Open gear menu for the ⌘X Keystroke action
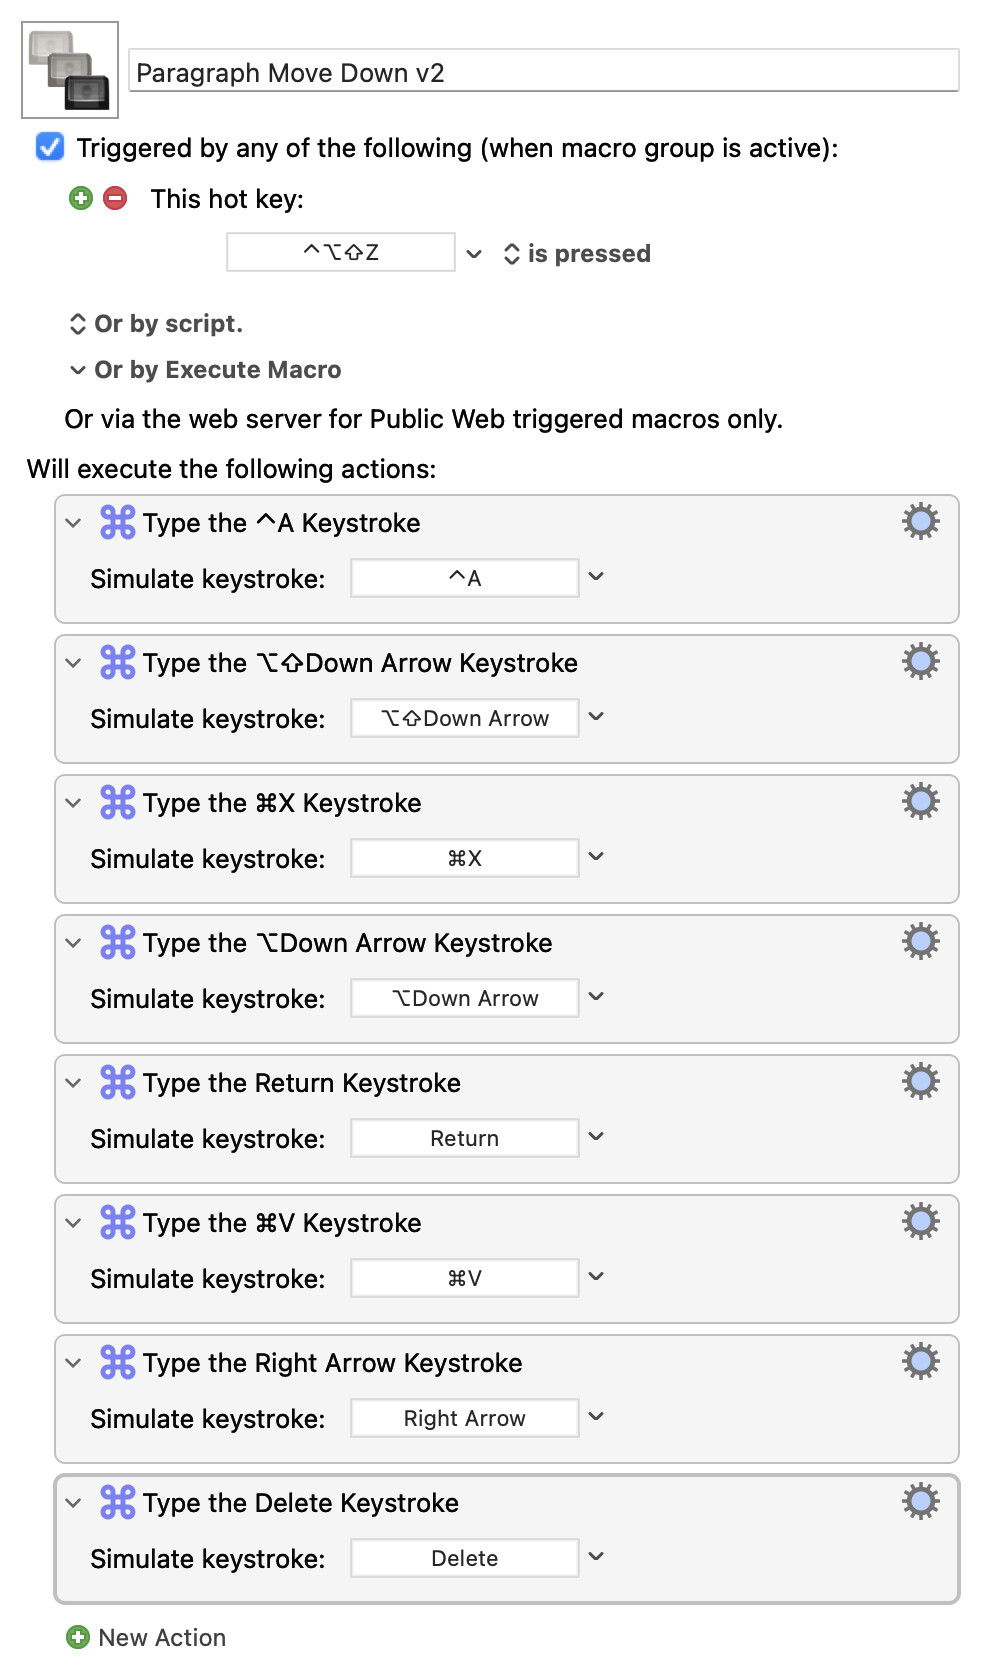The width and height of the screenshot is (982, 1670). [x=920, y=801]
